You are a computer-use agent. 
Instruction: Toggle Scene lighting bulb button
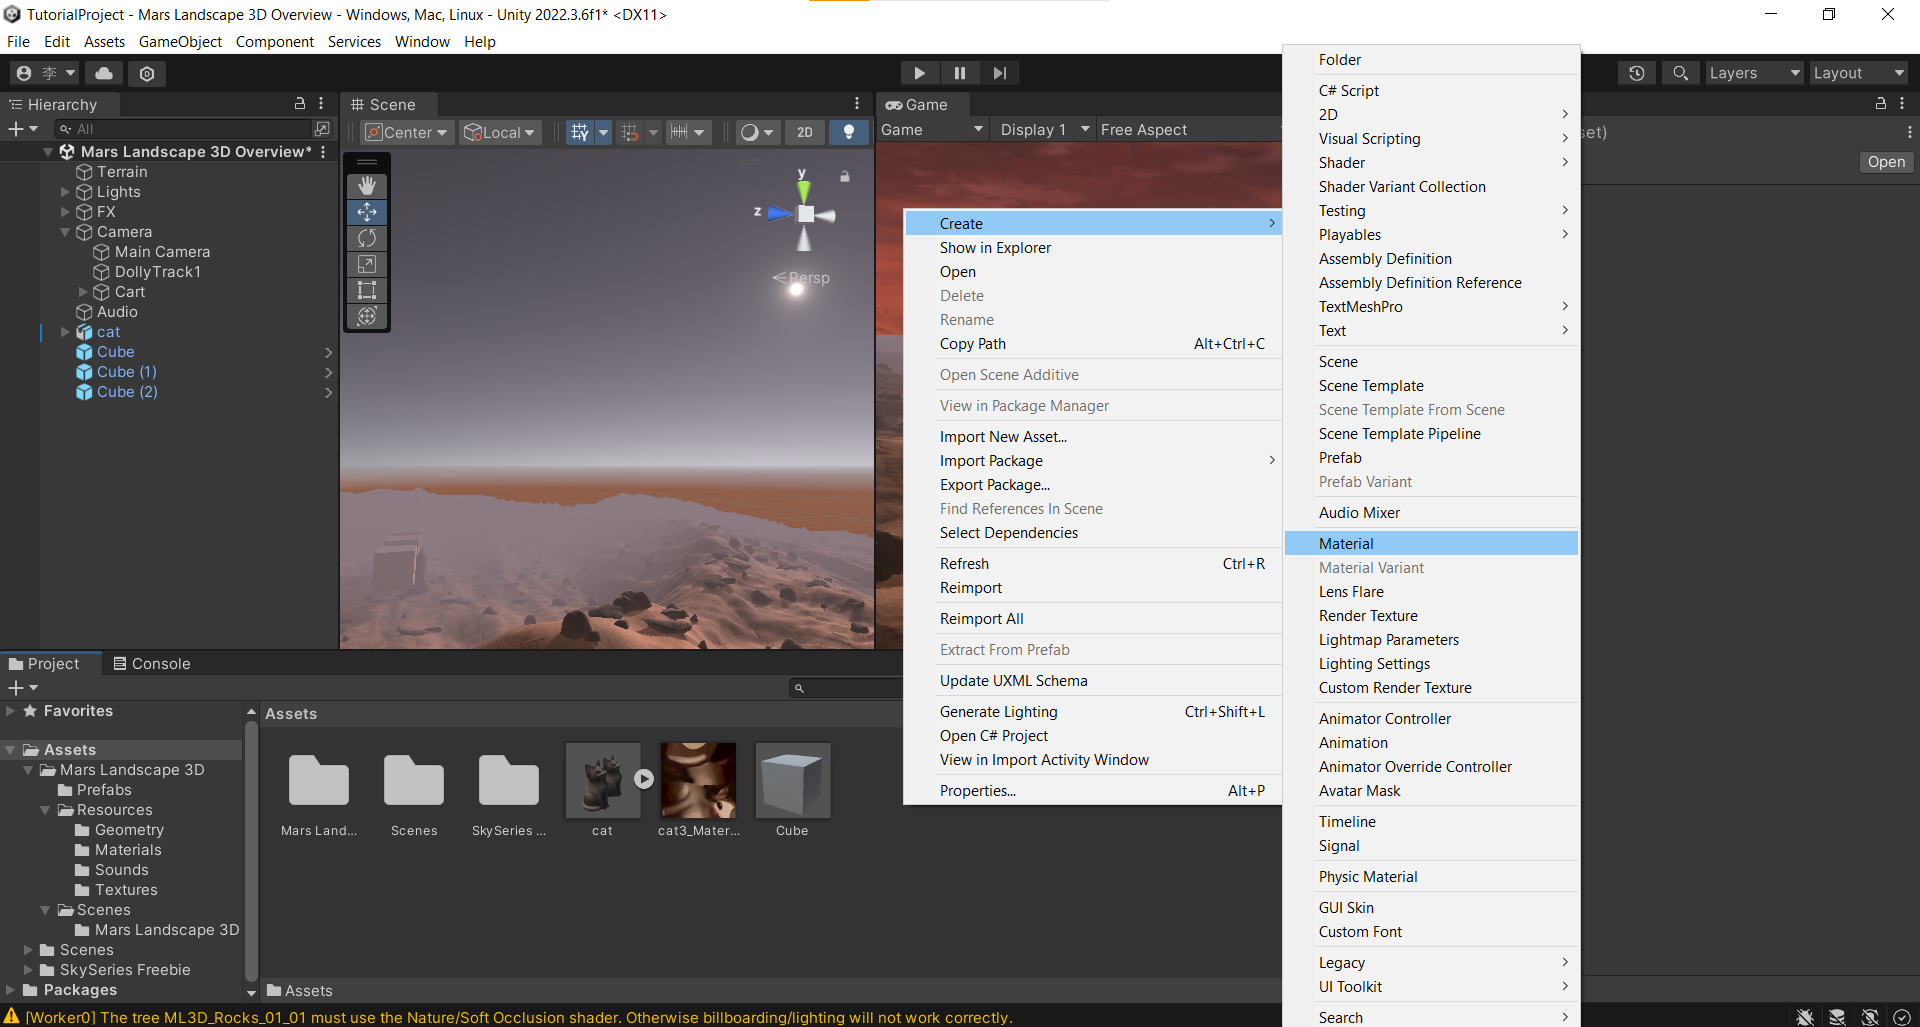849,132
